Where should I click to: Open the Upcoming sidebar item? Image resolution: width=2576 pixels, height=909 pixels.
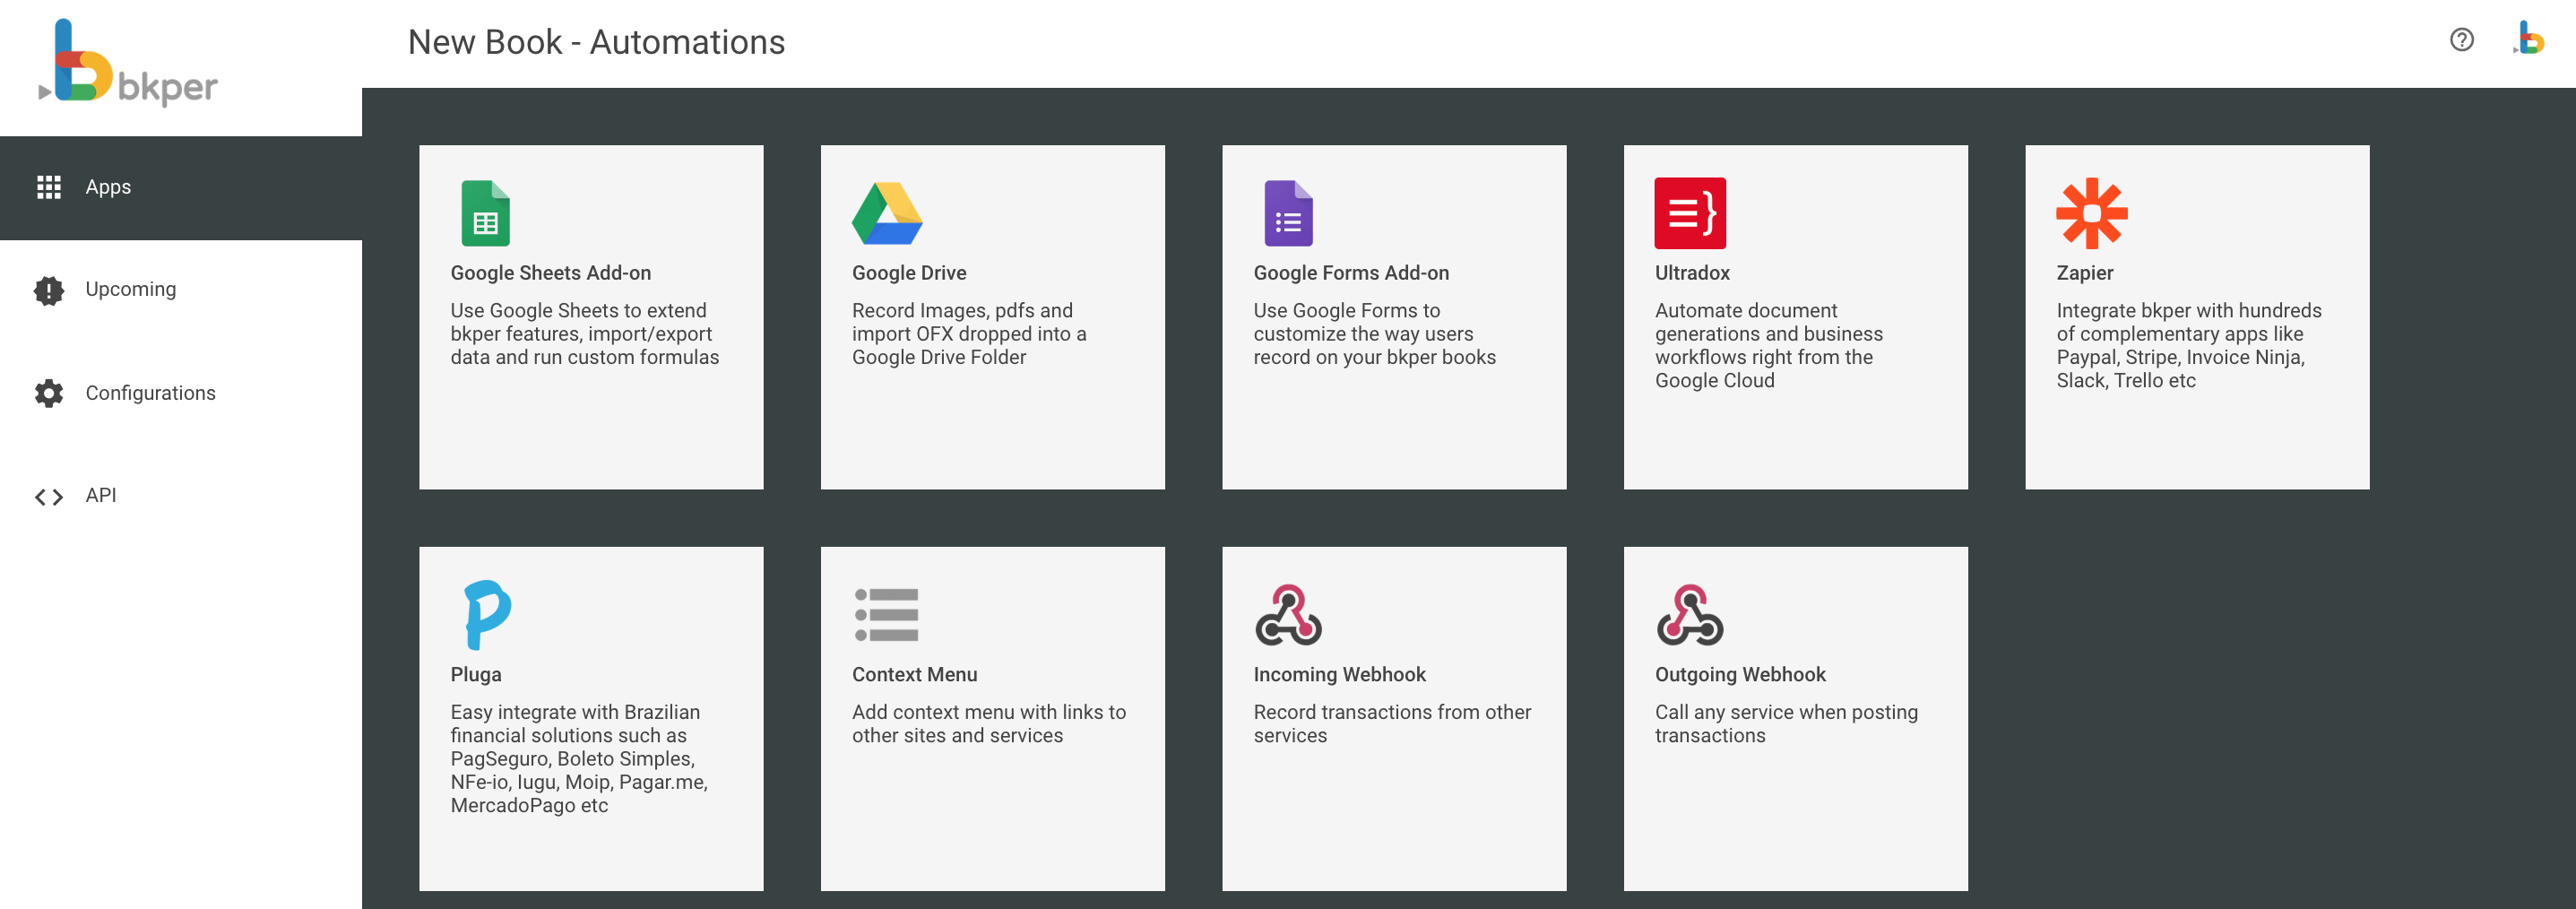point(130,289)
